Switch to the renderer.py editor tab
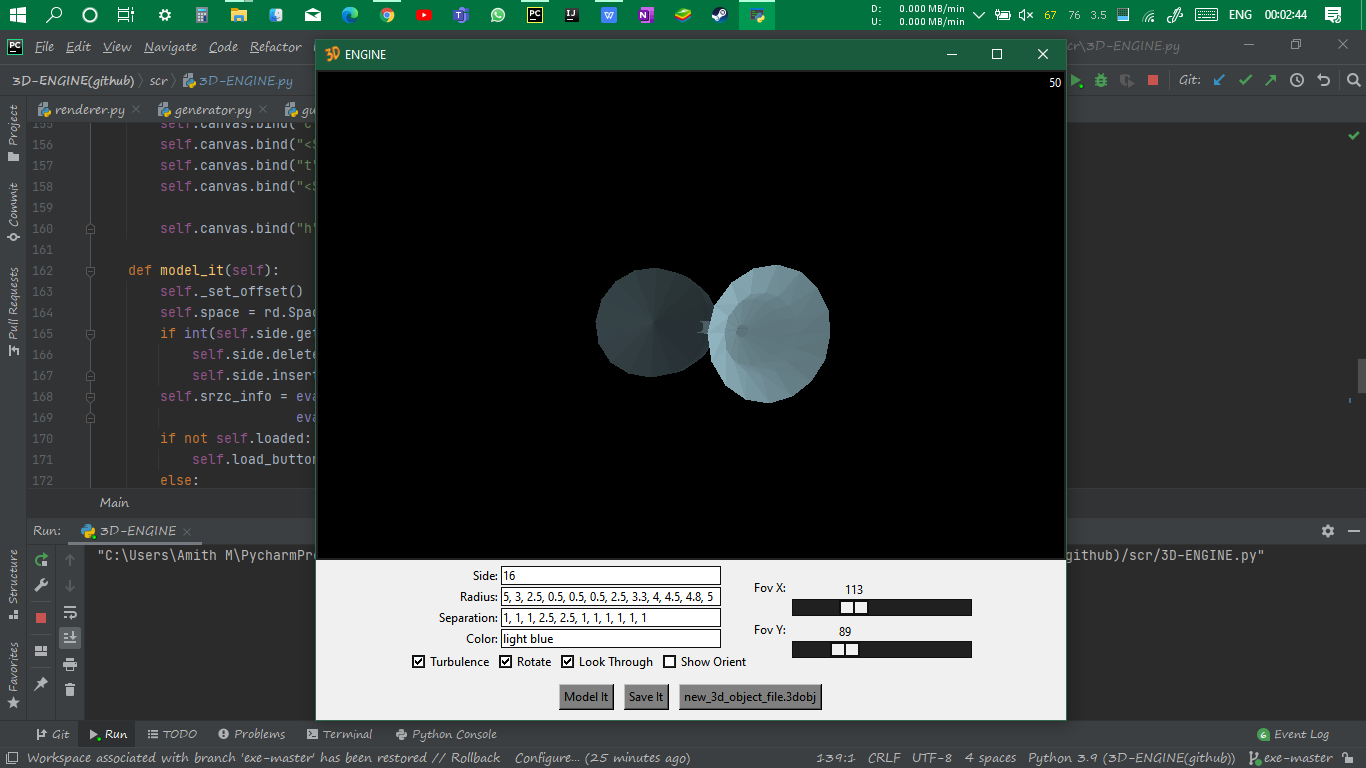The image size is (1366, 768). [x=90, y=110]
